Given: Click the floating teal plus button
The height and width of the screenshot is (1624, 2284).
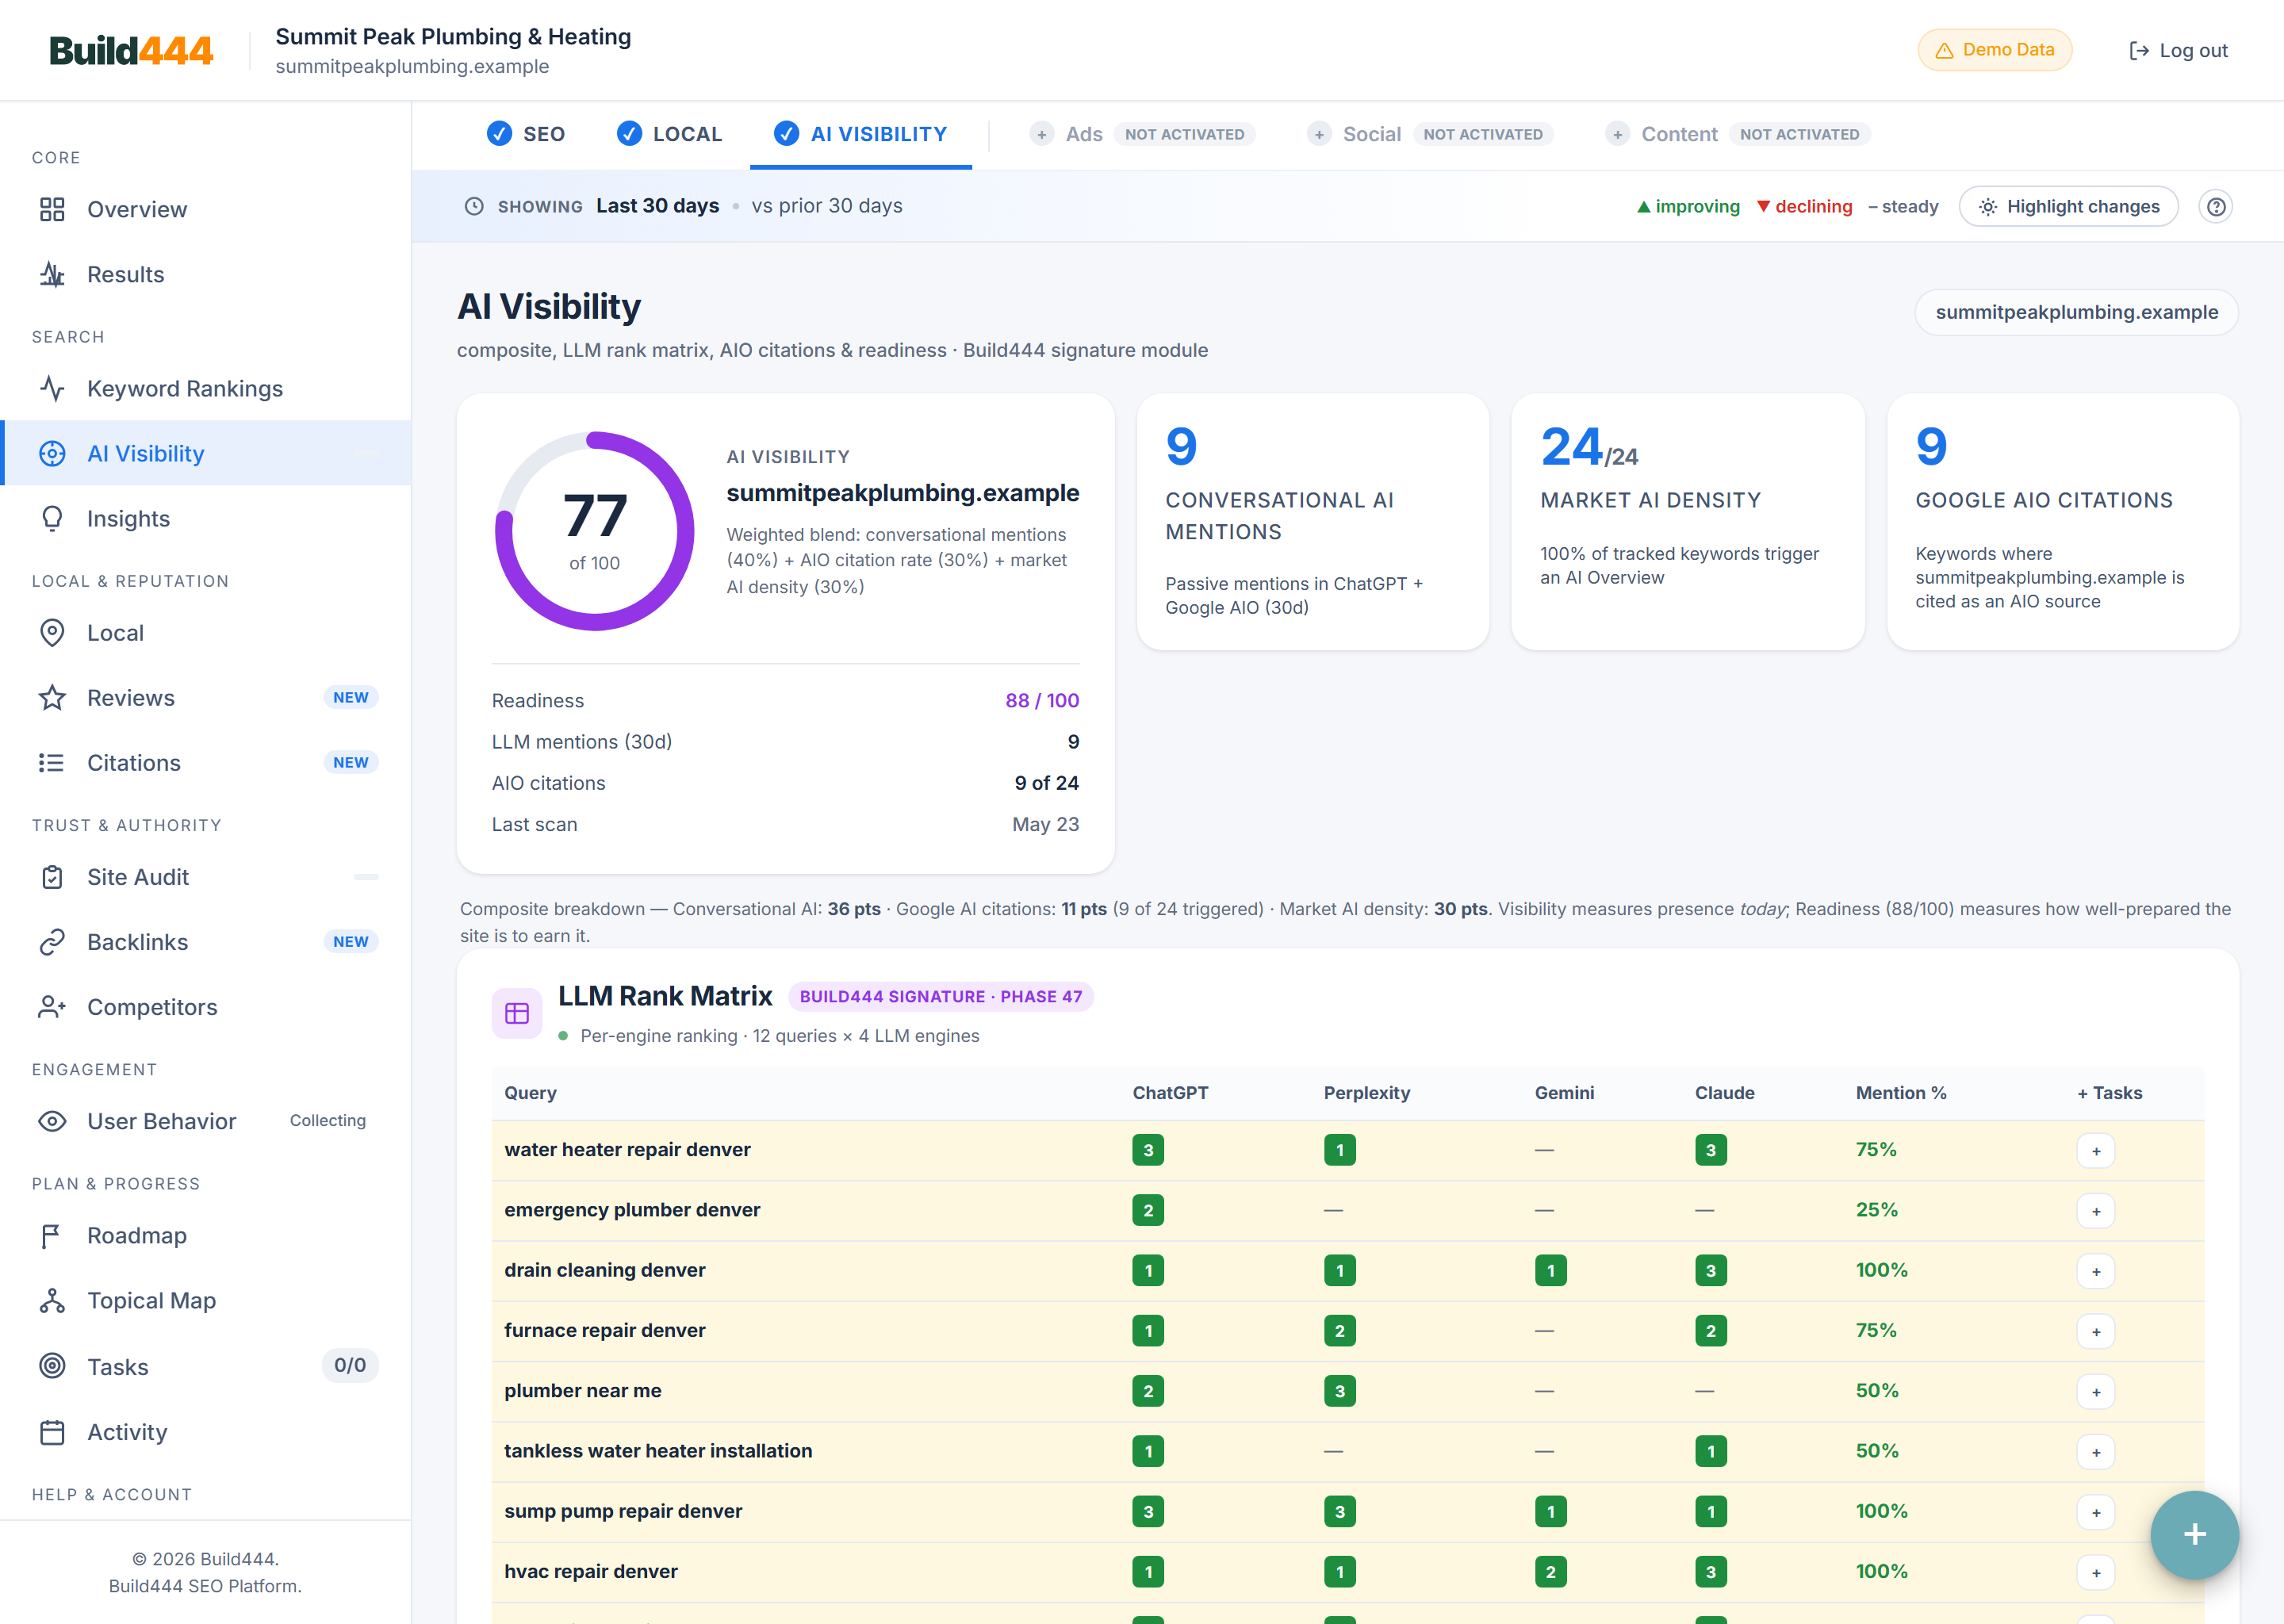Looking at the screenshot, I should pos(2194,1534).
